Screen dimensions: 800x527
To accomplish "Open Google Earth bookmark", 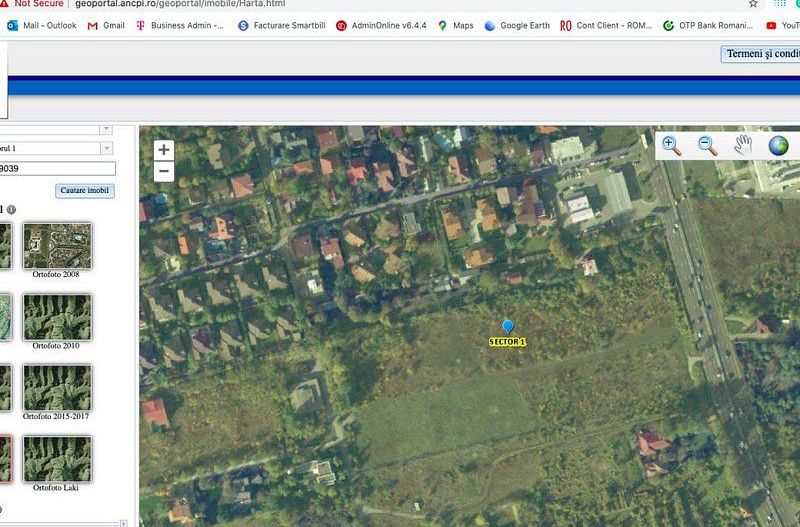I will tap(517, 26).
